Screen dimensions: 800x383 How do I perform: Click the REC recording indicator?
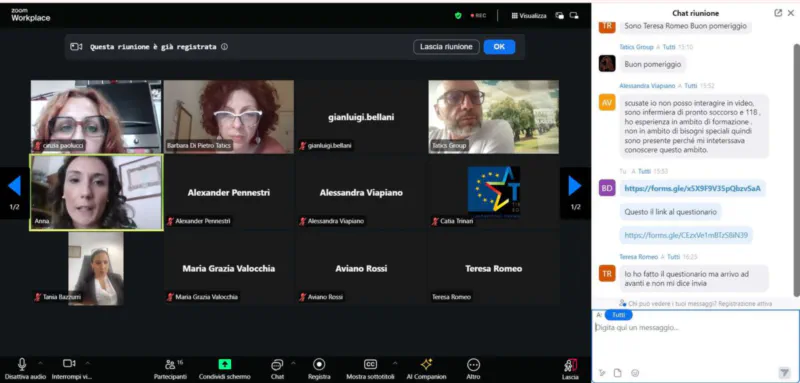(479, 16)
